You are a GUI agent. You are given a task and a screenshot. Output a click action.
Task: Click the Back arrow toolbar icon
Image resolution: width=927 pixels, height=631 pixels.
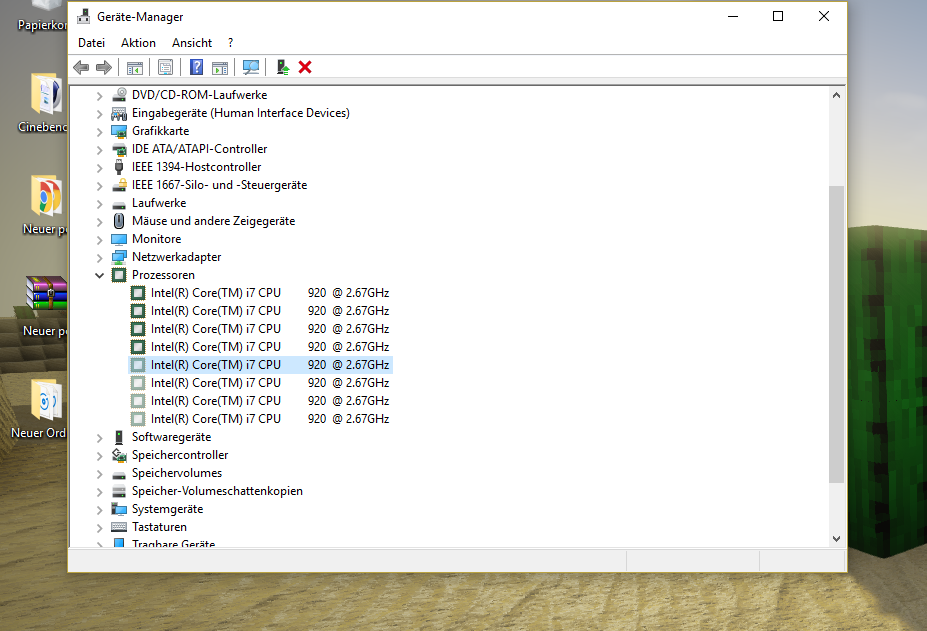click(81, 67)
